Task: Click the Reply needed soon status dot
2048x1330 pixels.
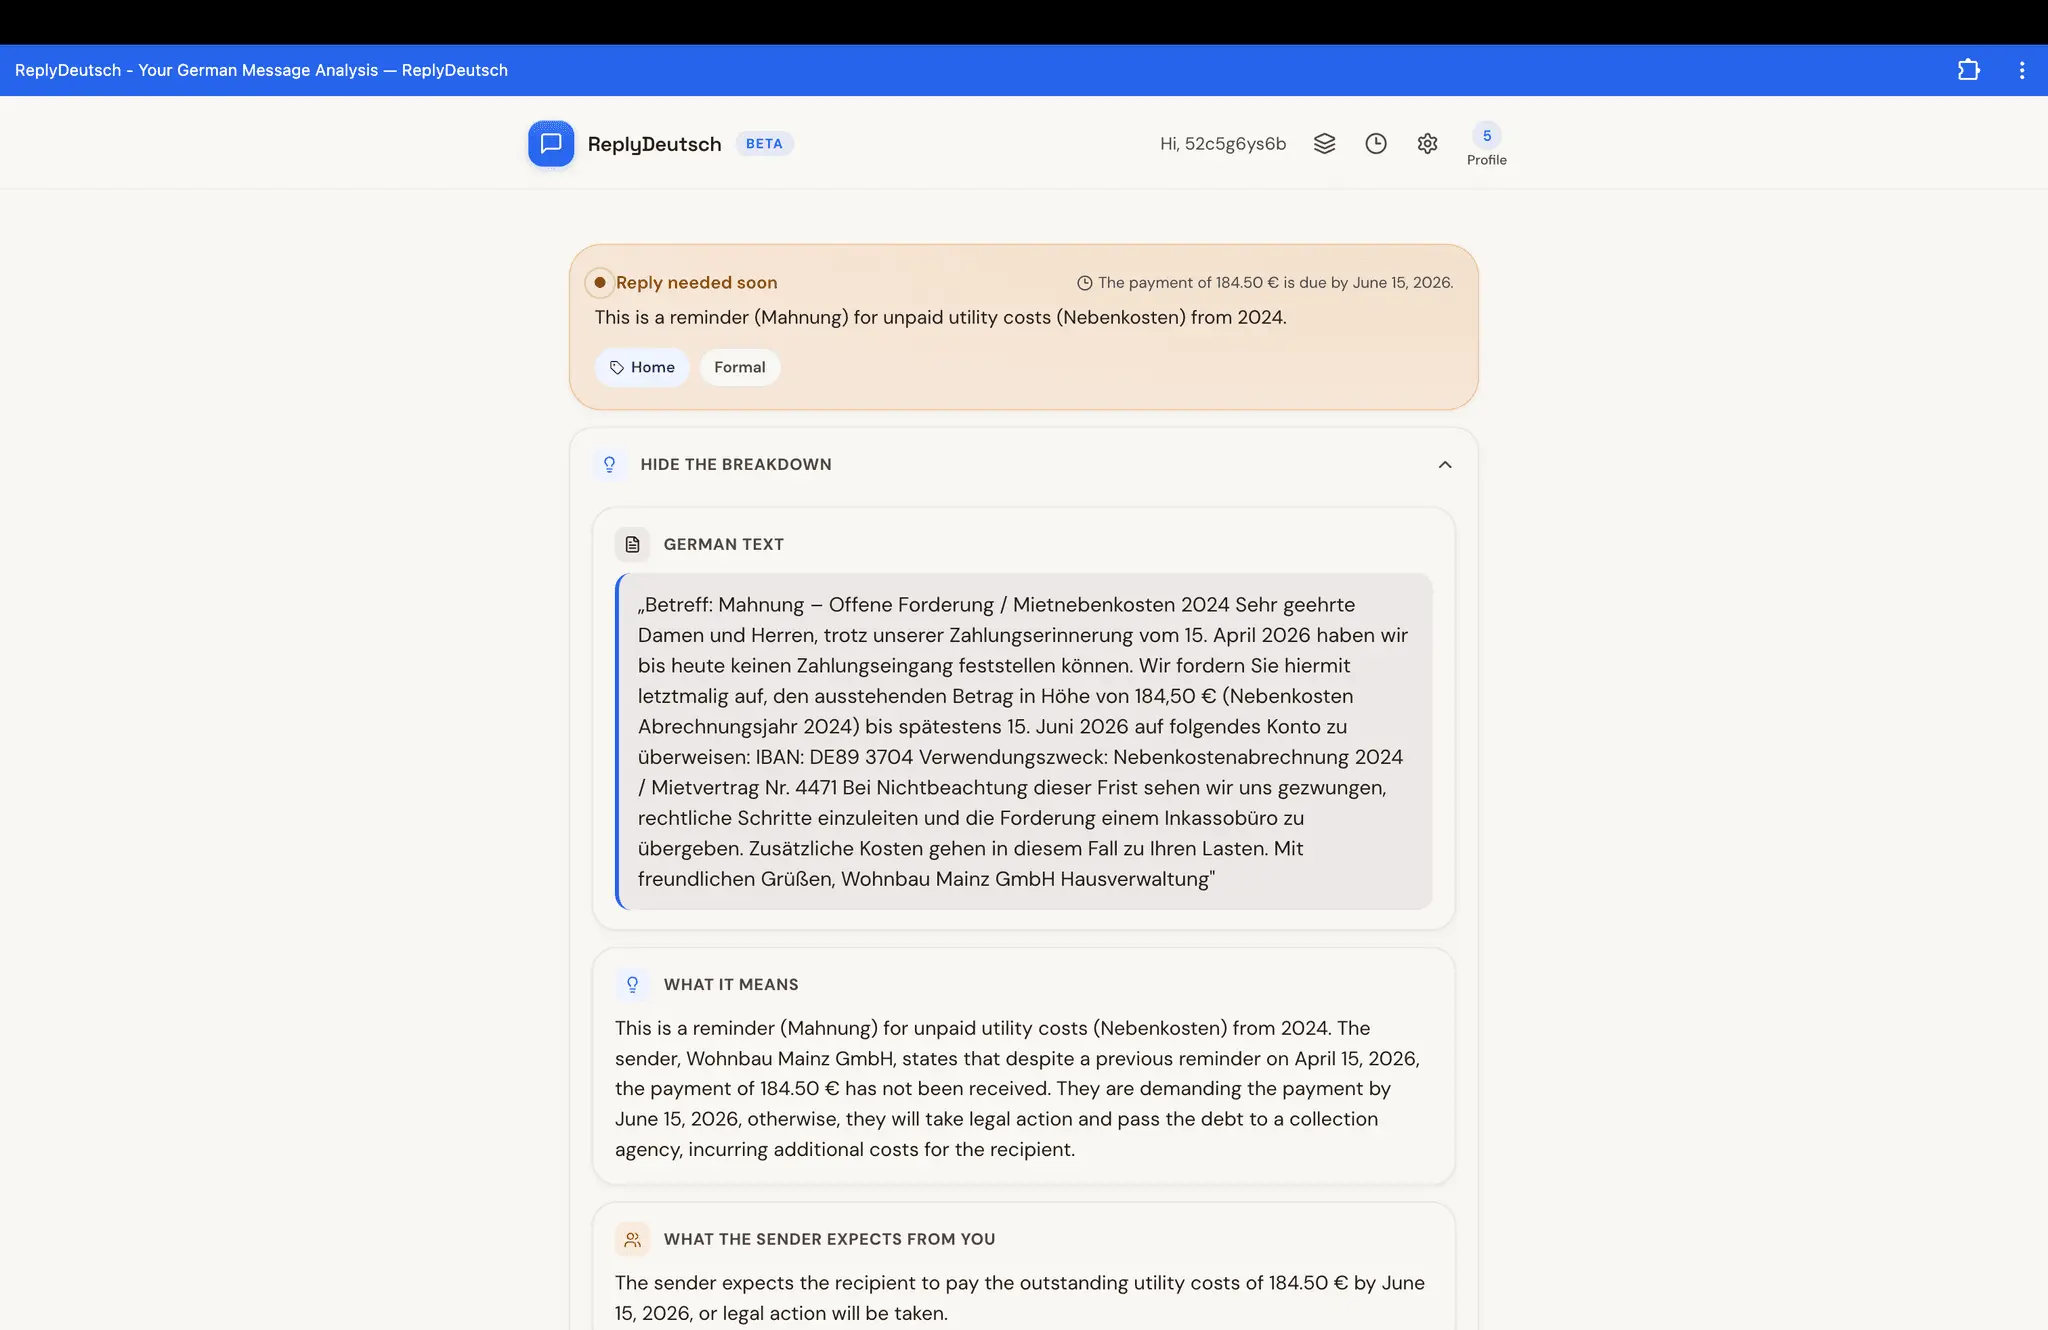Action: click(599, 282)
